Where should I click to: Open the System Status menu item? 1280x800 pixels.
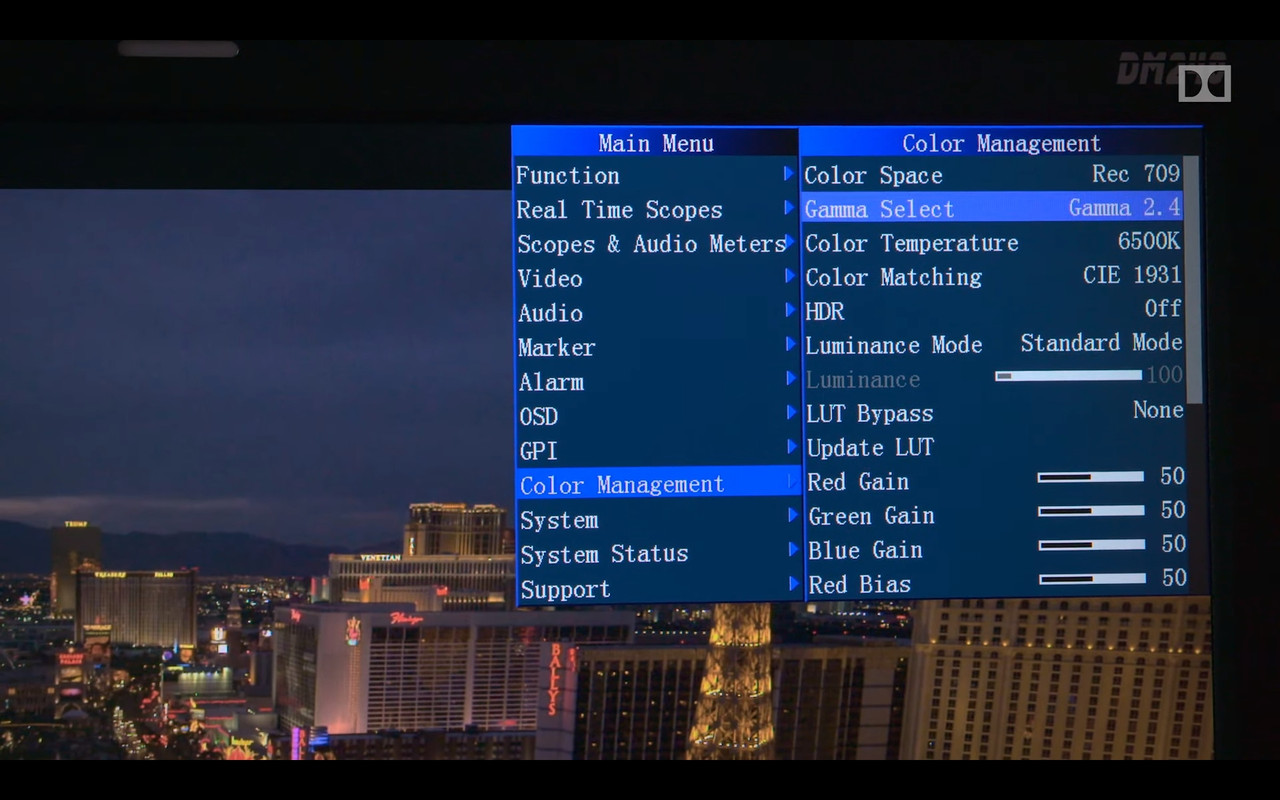pos(658,553)
